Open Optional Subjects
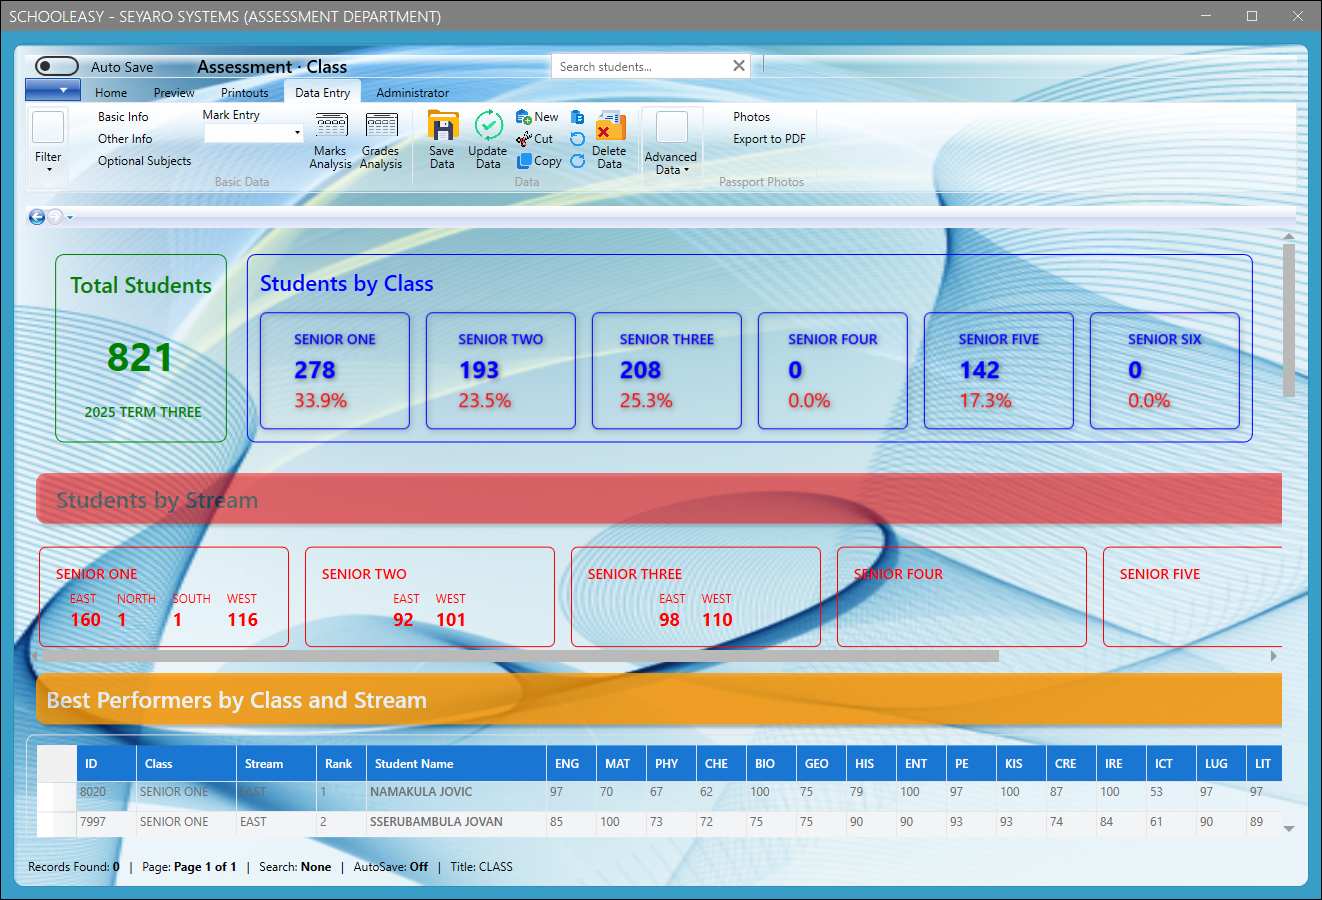 click(x=144, y=161)
